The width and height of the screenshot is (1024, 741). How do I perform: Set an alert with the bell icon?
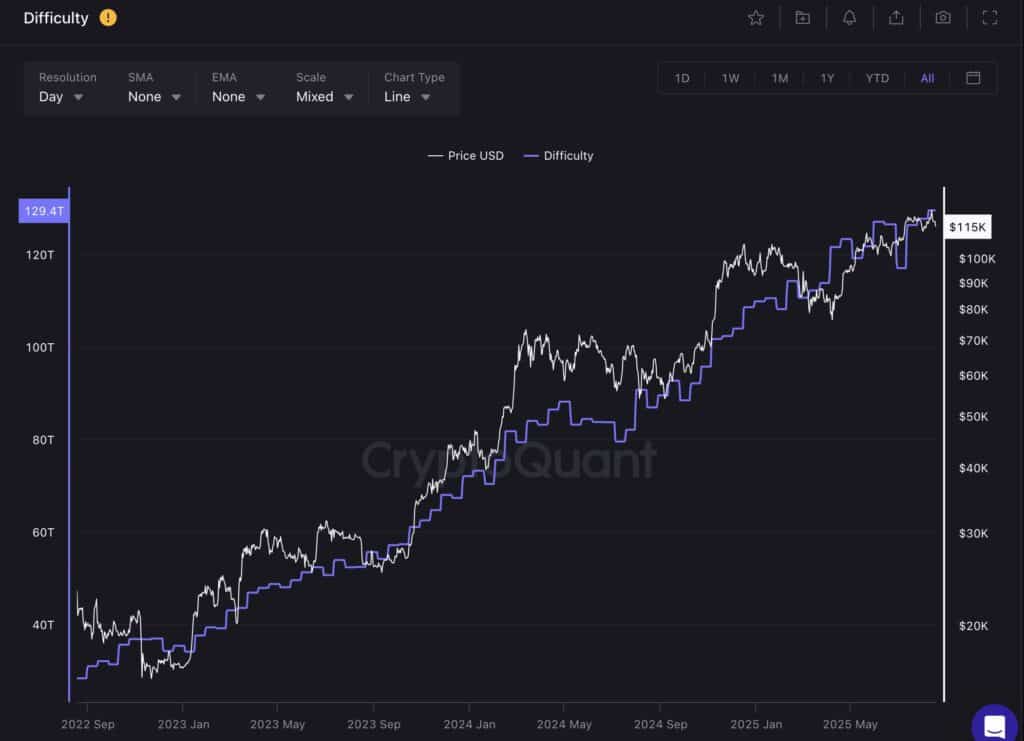[849, 18]
